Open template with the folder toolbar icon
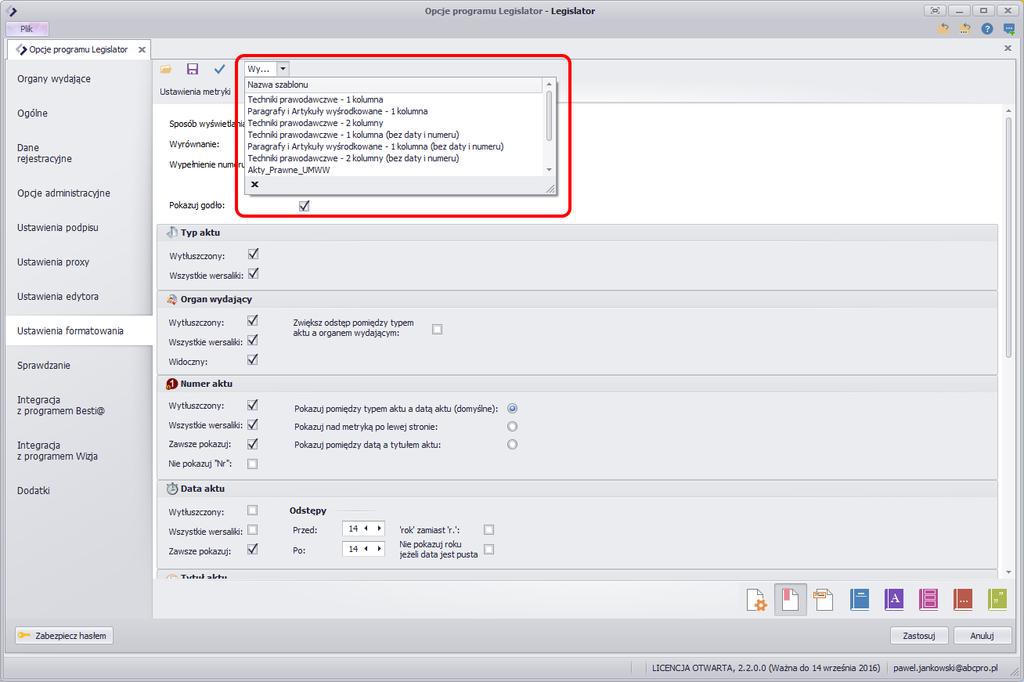Screen dimensions: 1024x682 166,69
